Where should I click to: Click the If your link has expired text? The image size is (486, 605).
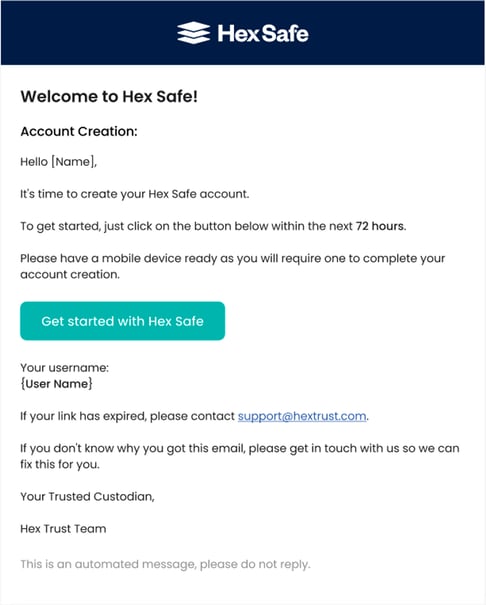click(x=127, y=416)
